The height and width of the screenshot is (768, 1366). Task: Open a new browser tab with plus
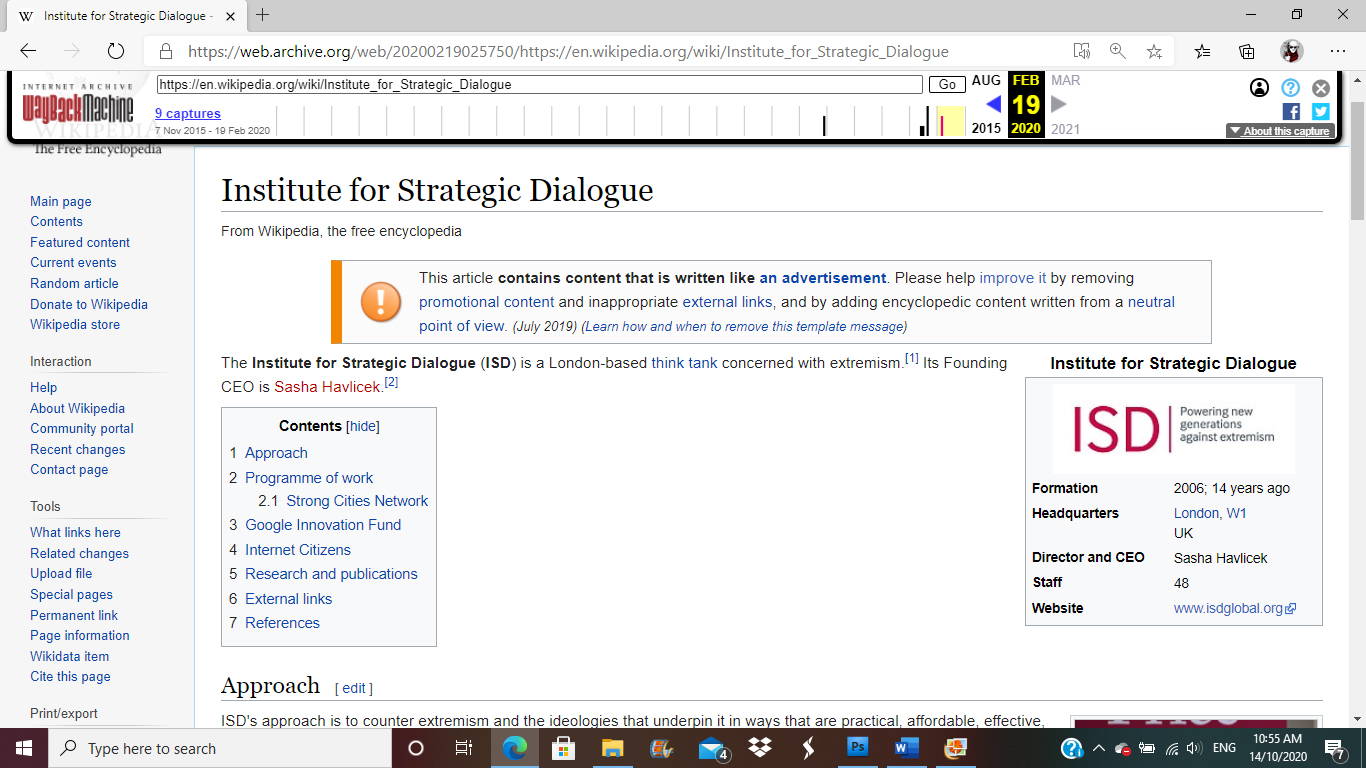263,15
